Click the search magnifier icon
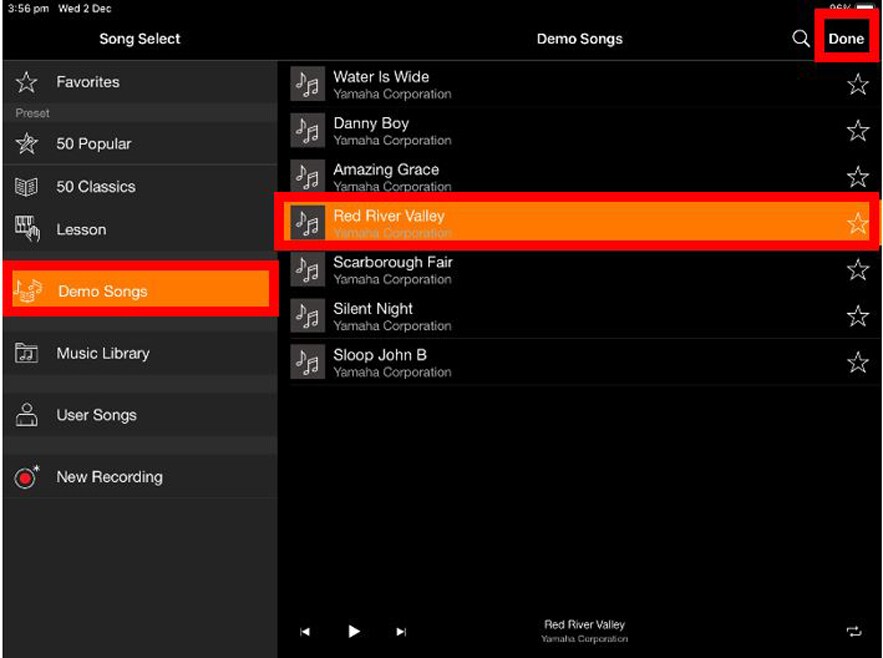Viewport: 883px width, 658px height. click(x=800, y=39)
